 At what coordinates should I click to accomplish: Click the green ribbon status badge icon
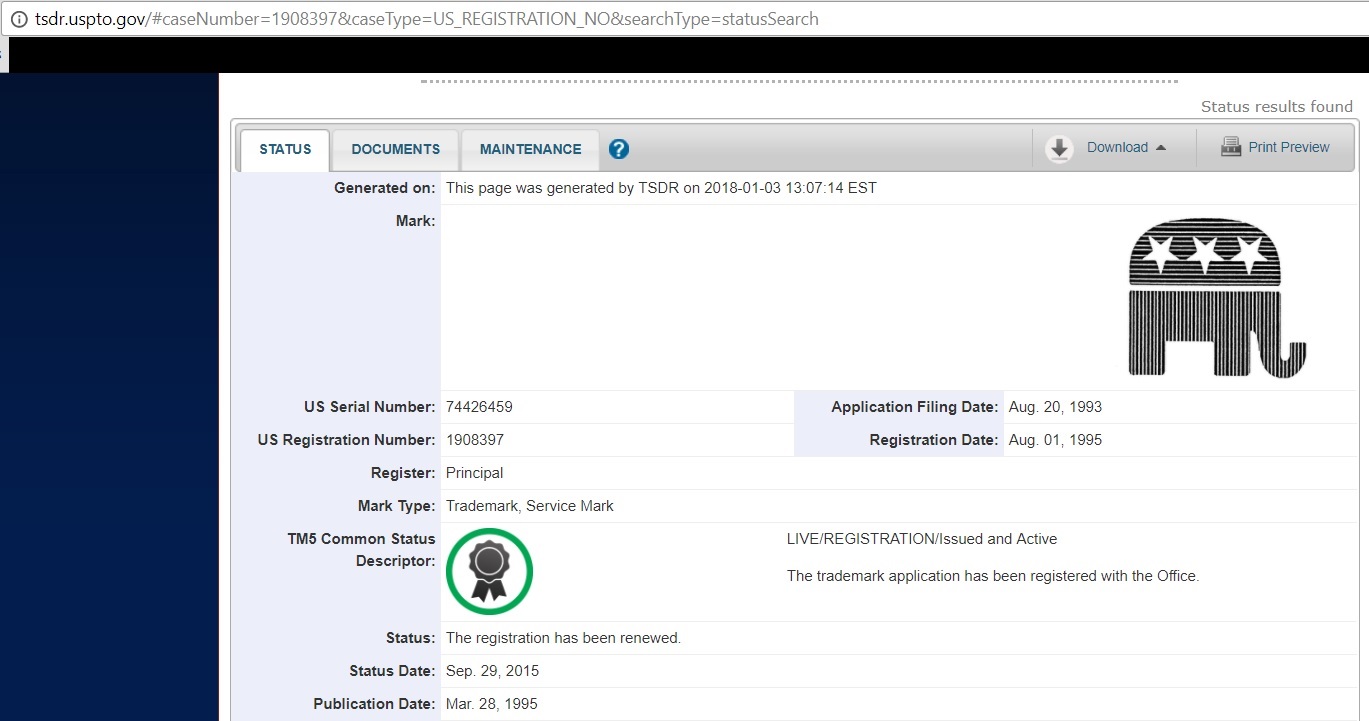click(489, 571)
